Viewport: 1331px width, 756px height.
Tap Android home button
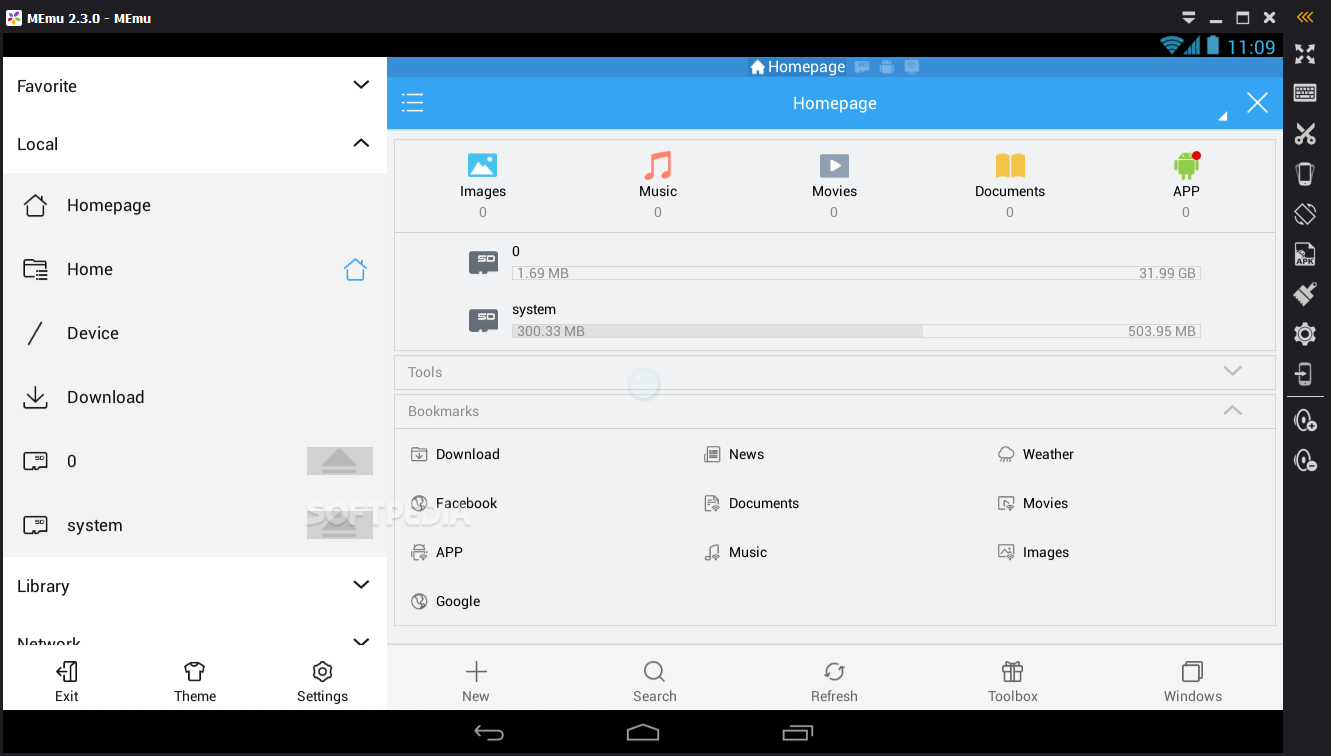click(x=643, y=733)
